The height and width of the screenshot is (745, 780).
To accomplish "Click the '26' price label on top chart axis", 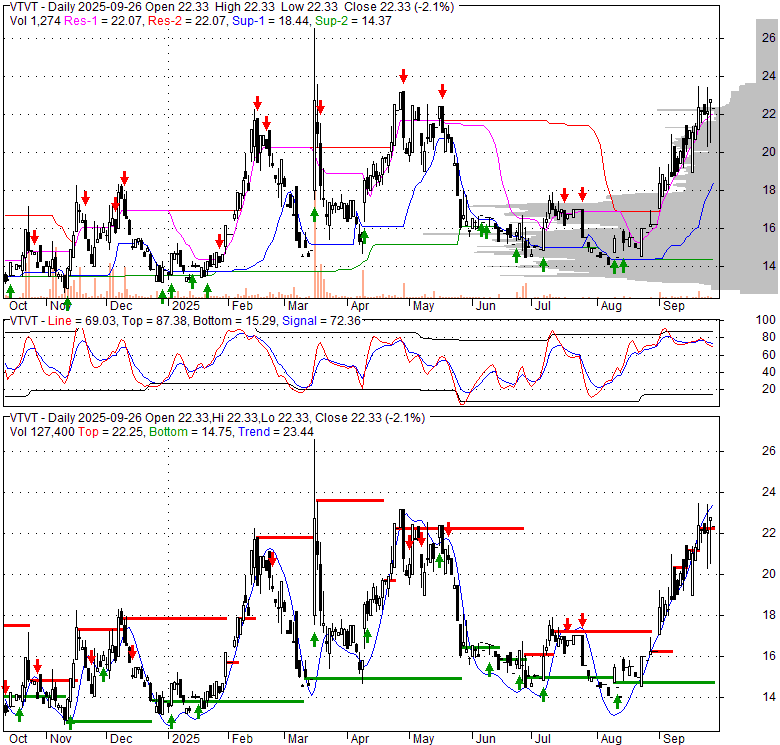I will 769,38.
